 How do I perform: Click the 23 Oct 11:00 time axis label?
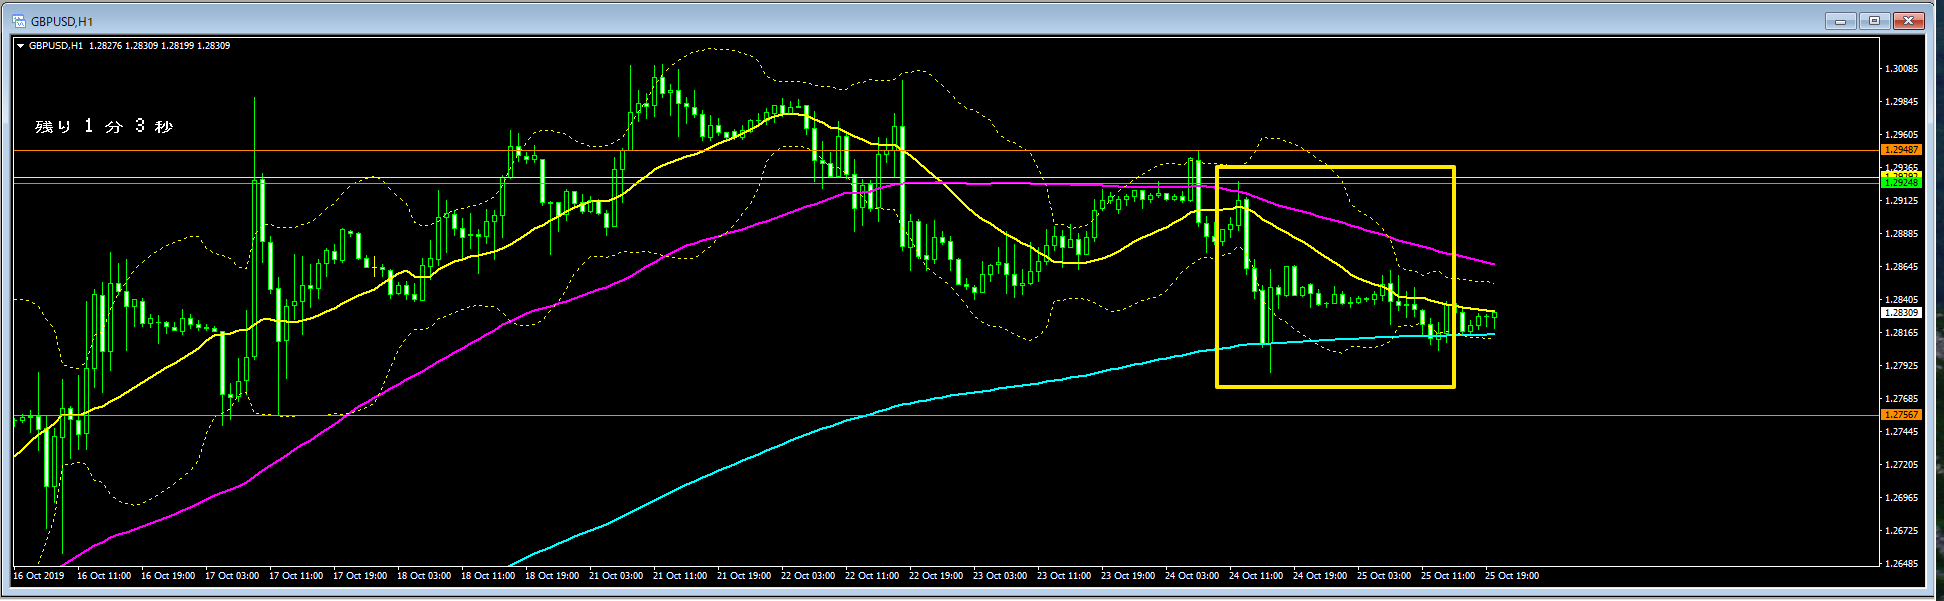(x=1064, y=576)
